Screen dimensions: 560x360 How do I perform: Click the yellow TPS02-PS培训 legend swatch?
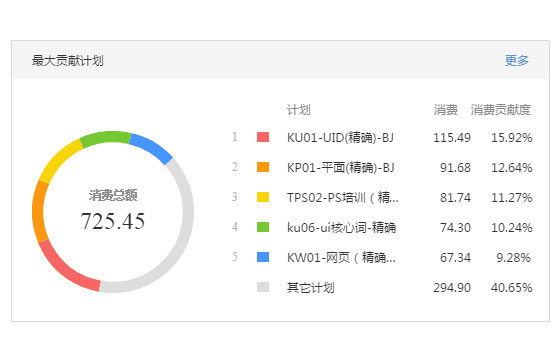(x=263, y=197)
